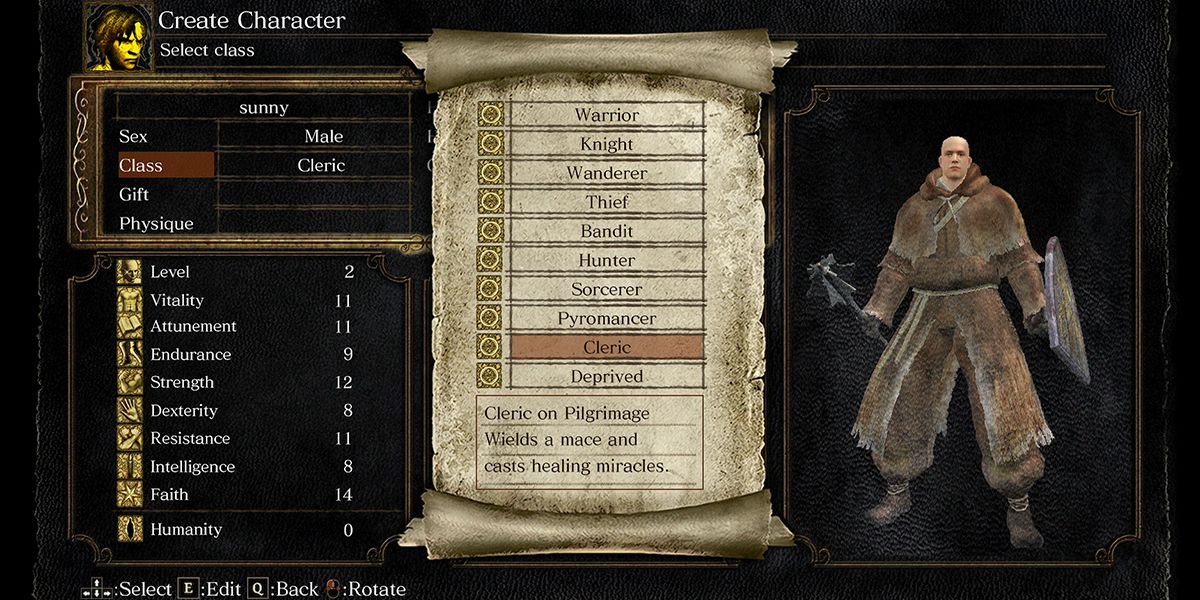
Task: Select the highlighted Cleric class
Action: click(607, 347)
